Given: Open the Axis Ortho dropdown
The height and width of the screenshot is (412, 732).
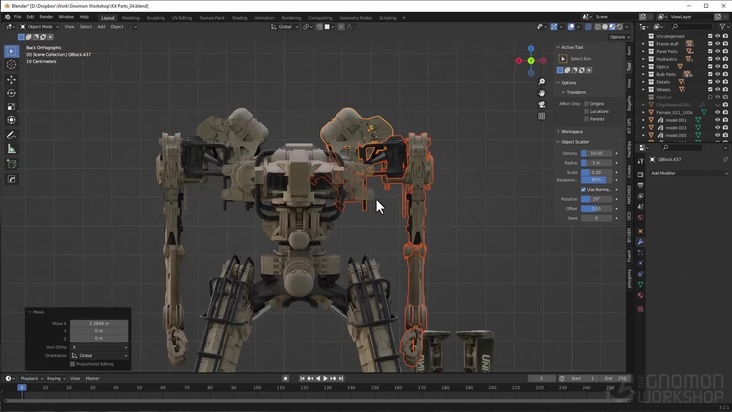Looking at the screenshot, I should click(99, 347).
